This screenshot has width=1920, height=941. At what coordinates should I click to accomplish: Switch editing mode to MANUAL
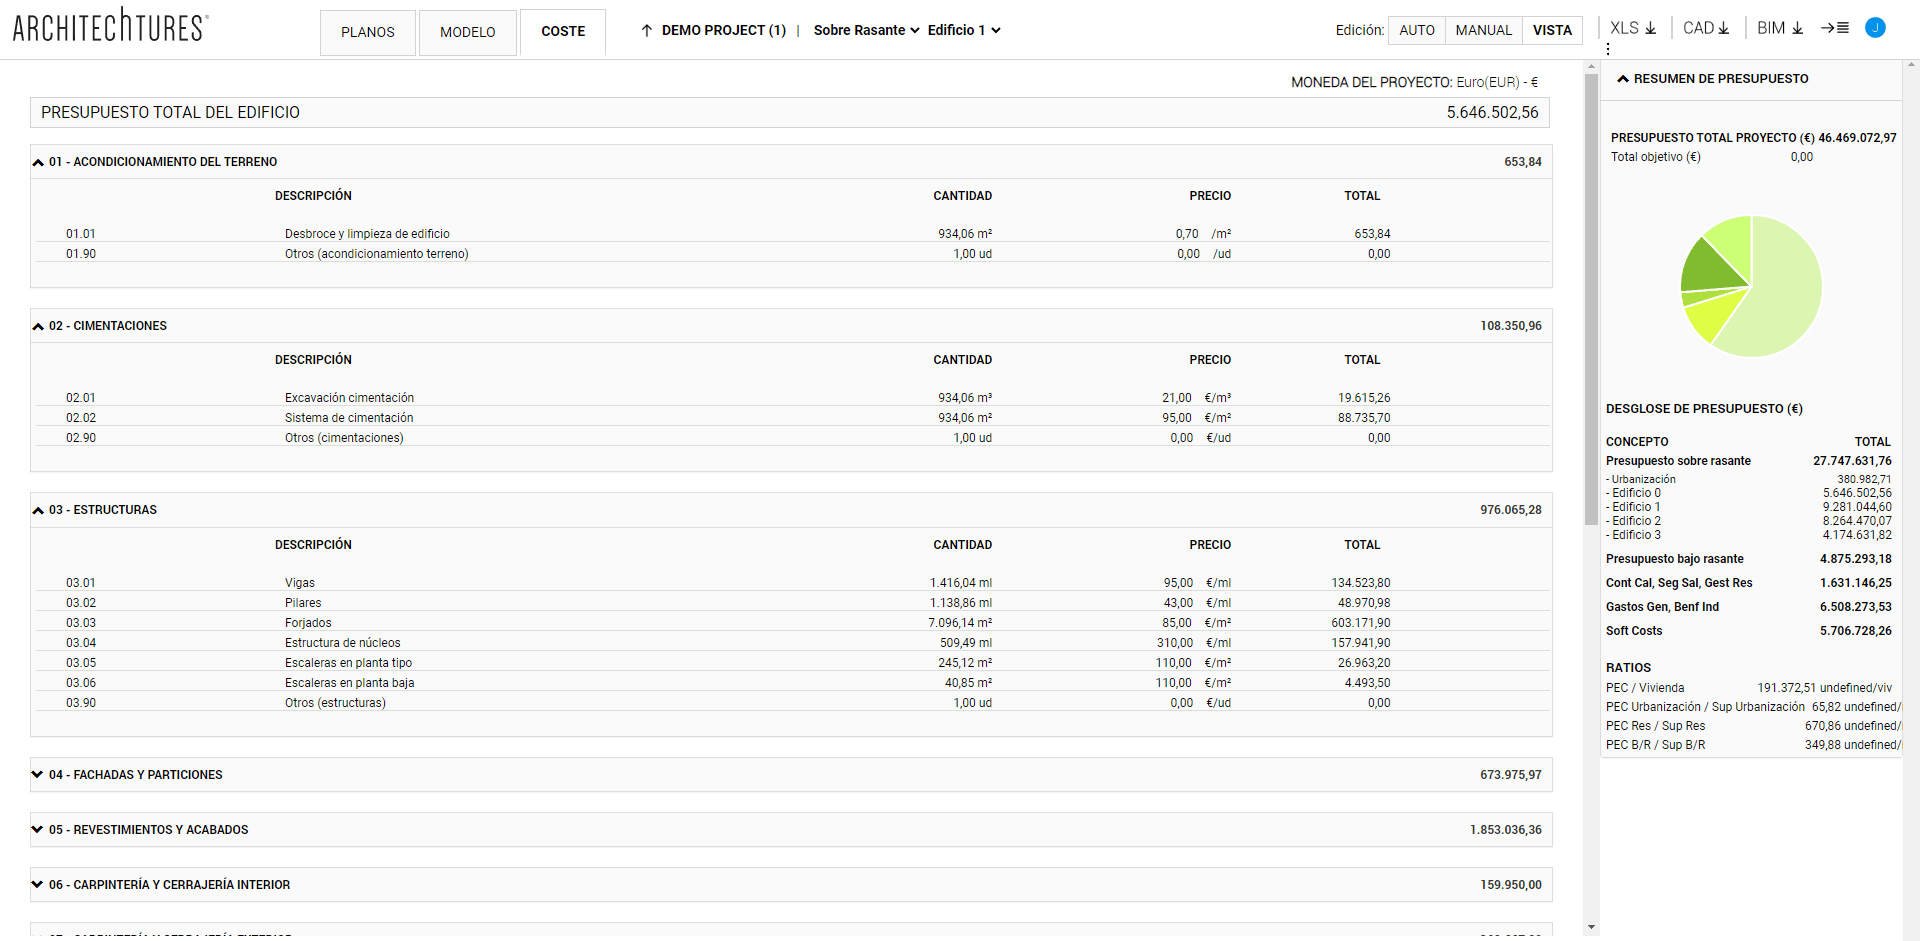click(x=1483, y=31)
